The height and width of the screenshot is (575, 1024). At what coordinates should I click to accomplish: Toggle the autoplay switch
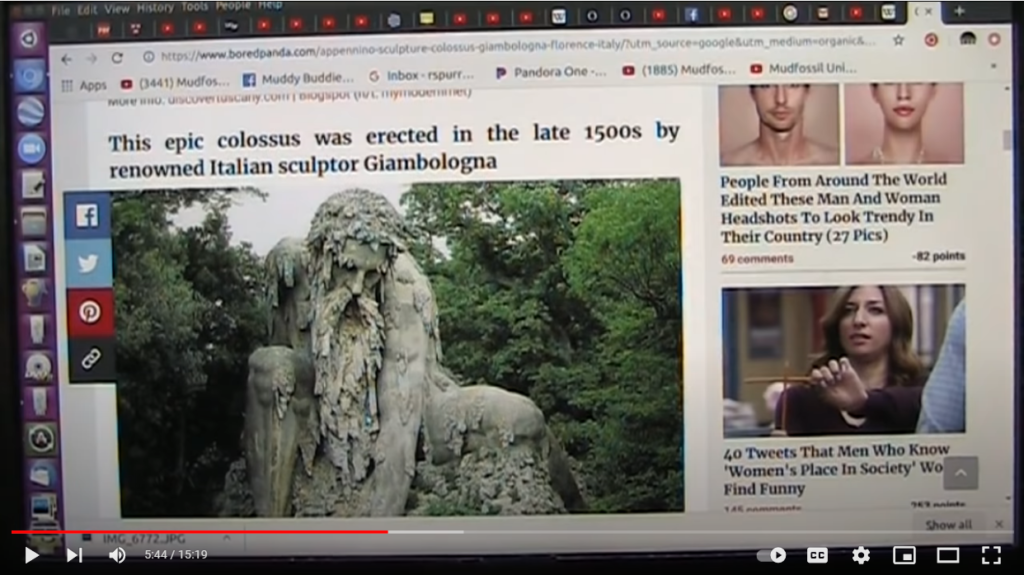click(x=771, y=555)
